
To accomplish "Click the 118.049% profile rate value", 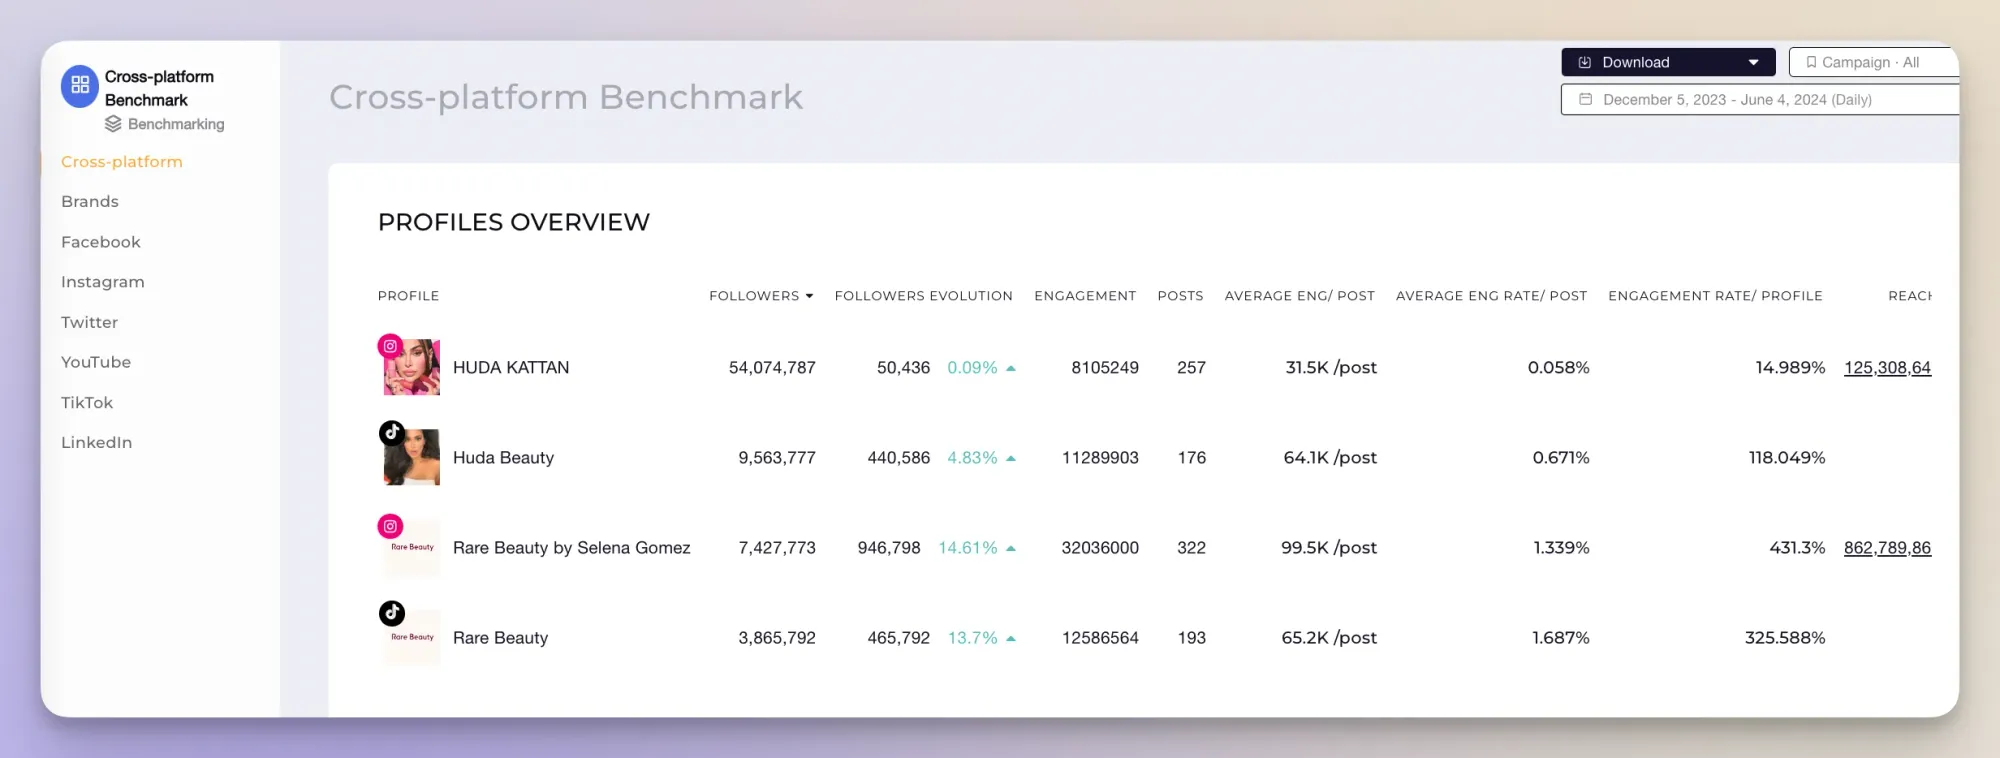I will pyautogui.click(x=1786, y=458).
